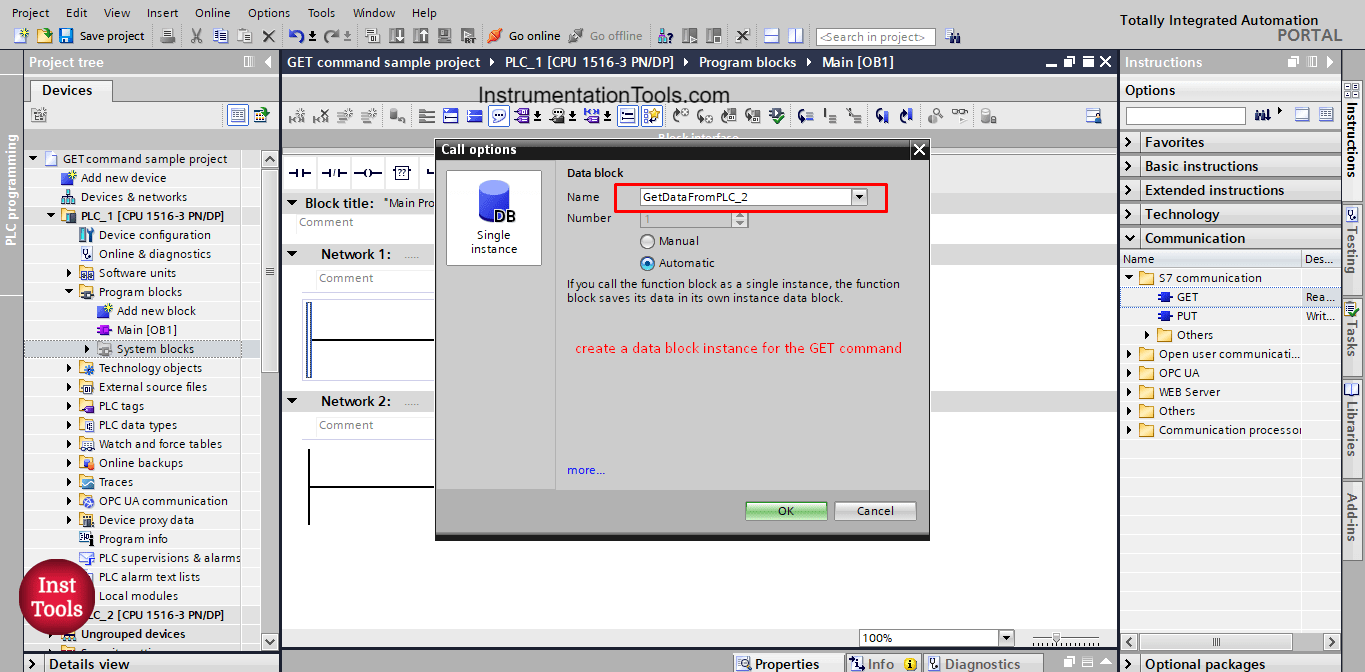
Task: Insert output coil from favorites bar
Action: click(369, 172)
